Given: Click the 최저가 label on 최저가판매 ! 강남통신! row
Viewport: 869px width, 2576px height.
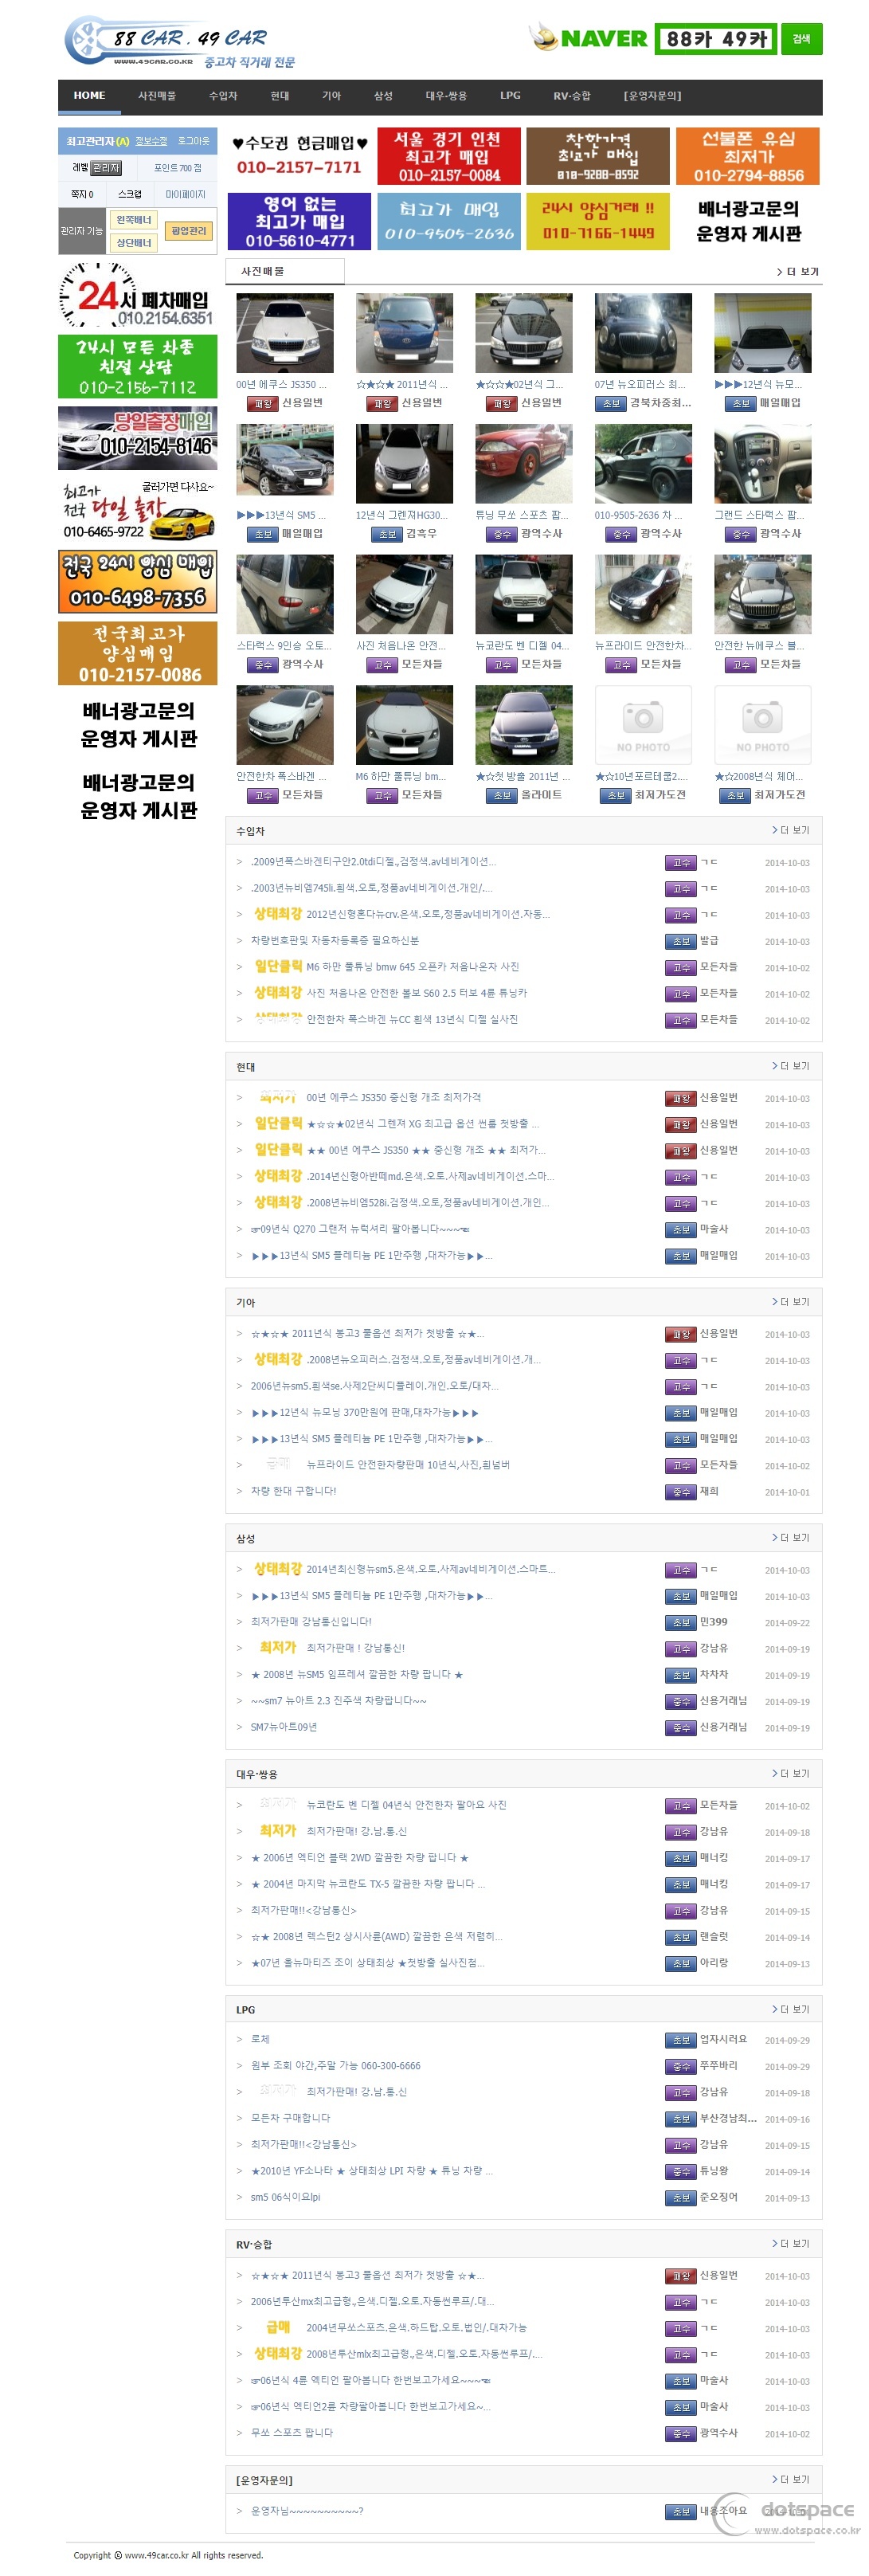Looking at the screenshot, I should [x=277, y=1647].
